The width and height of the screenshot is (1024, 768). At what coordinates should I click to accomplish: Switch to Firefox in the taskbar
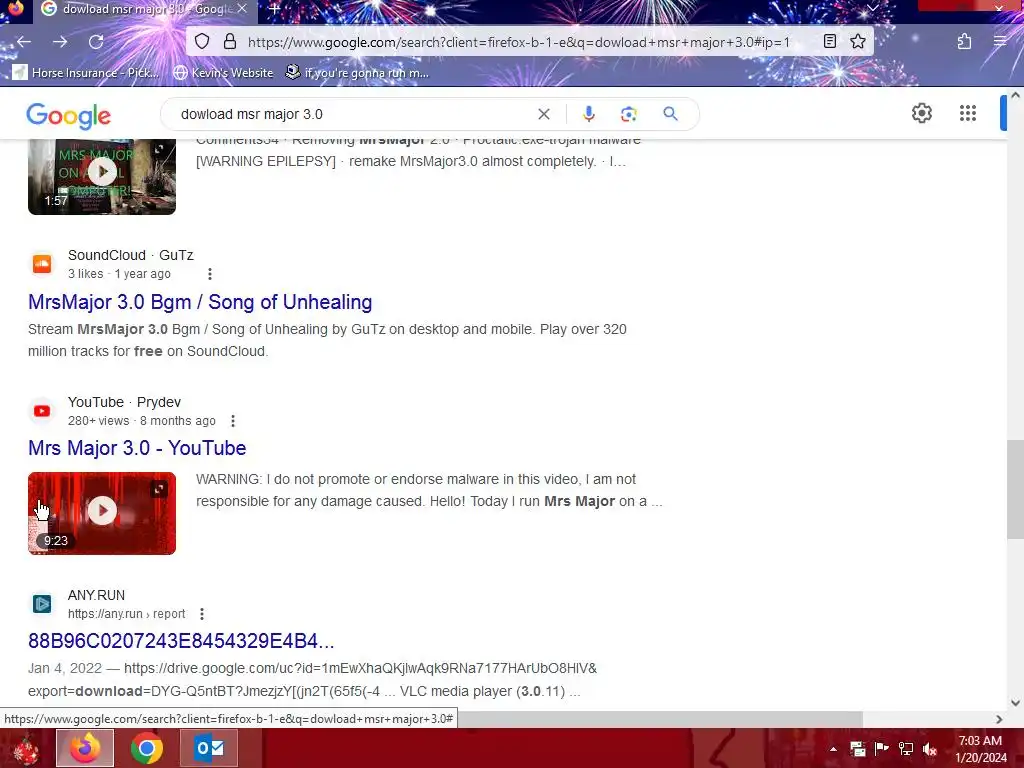[85, 748]
